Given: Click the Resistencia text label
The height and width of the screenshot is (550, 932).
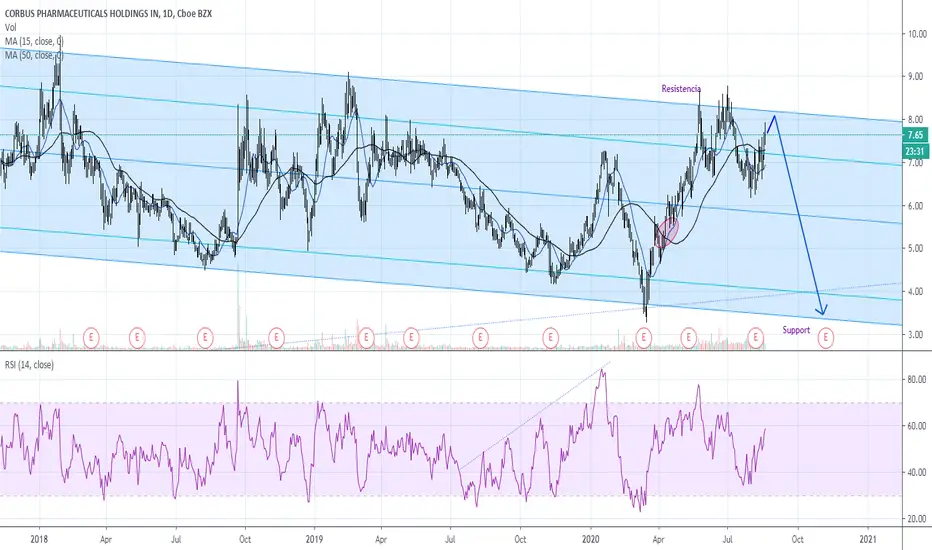Looking at the screenshot, I should pyautogui.click(x=681, y=89).
